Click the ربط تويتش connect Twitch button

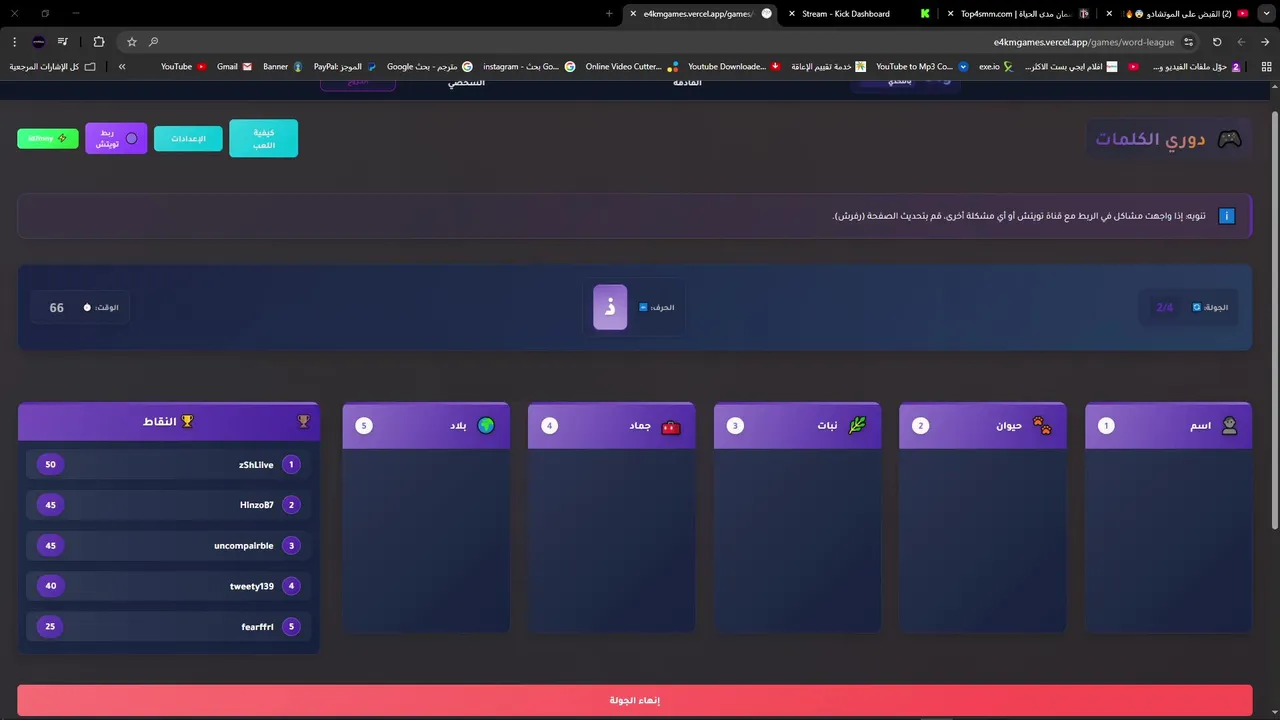pos(116,139)
